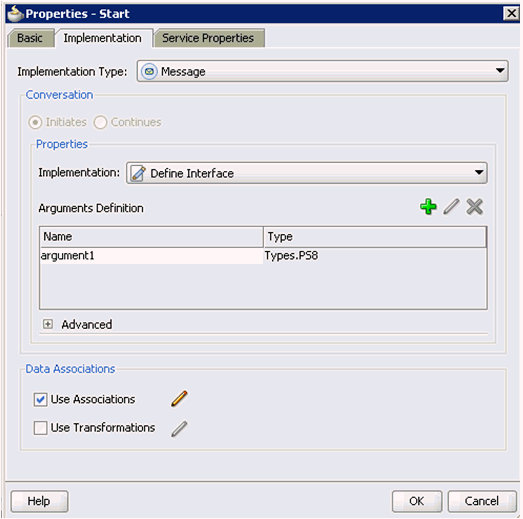Delete the selected argument with X icon
523x519 pixels.
pos(474,206)
